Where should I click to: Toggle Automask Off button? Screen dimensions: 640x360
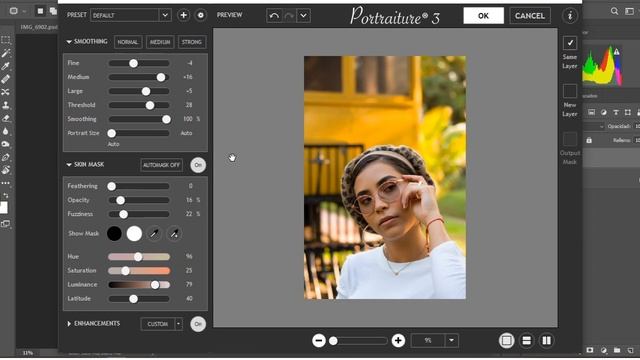coord(161,165)
